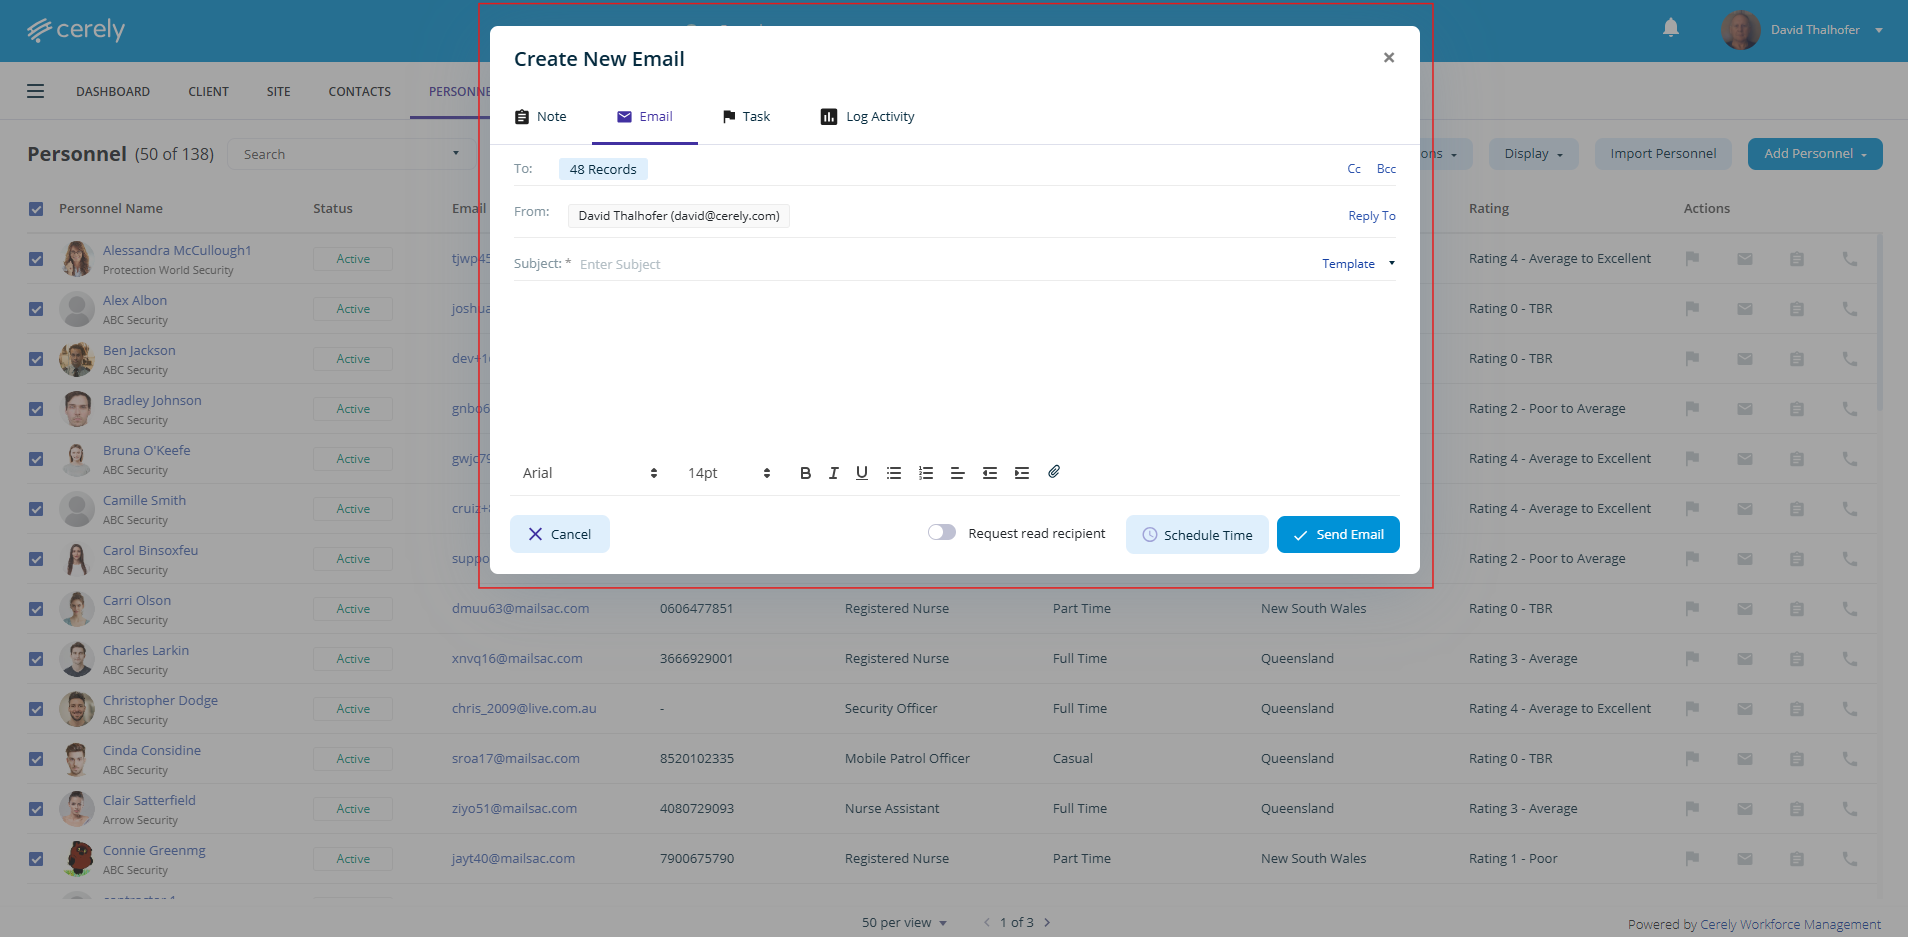
Task: Click into the email body area
Action: (955, 365)
